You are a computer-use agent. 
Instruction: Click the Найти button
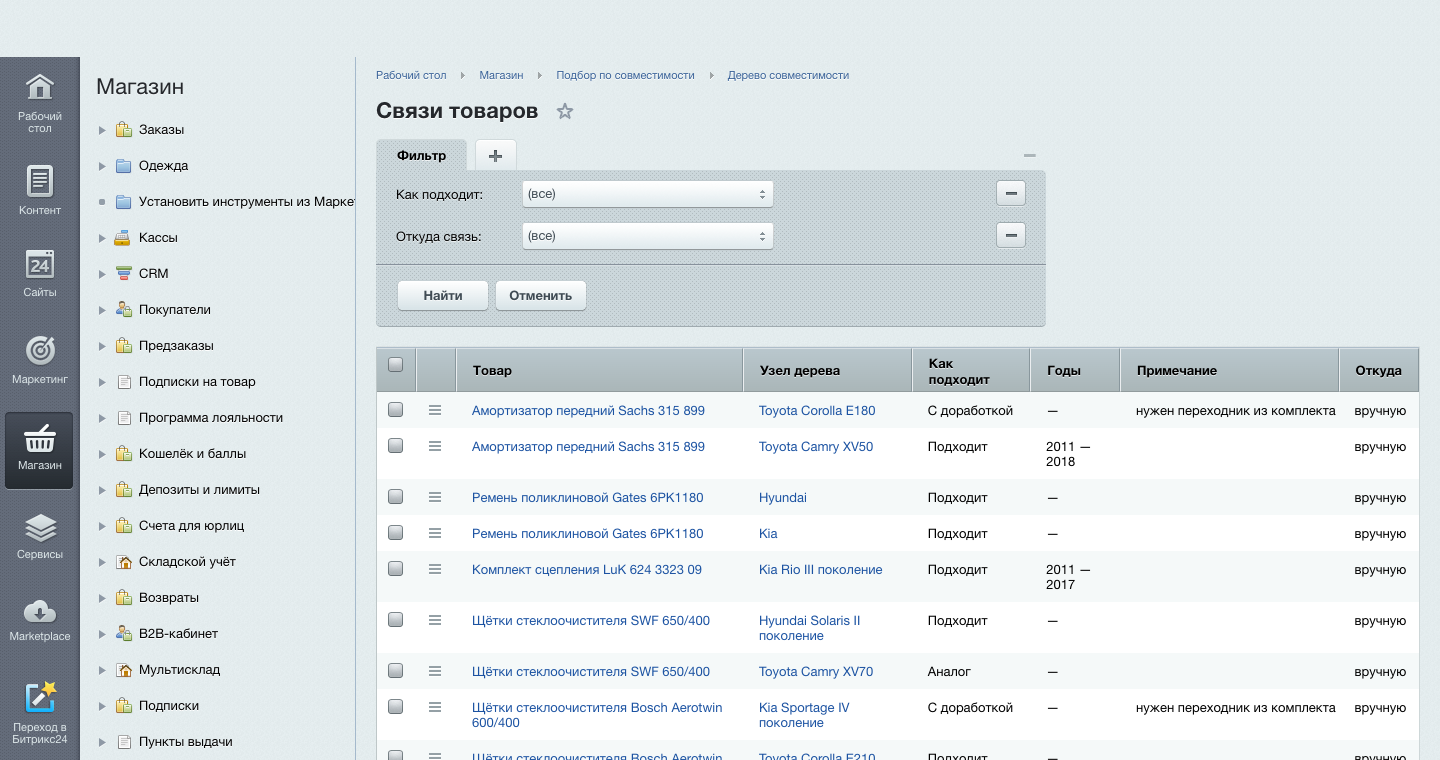click(x=443, y=296)
